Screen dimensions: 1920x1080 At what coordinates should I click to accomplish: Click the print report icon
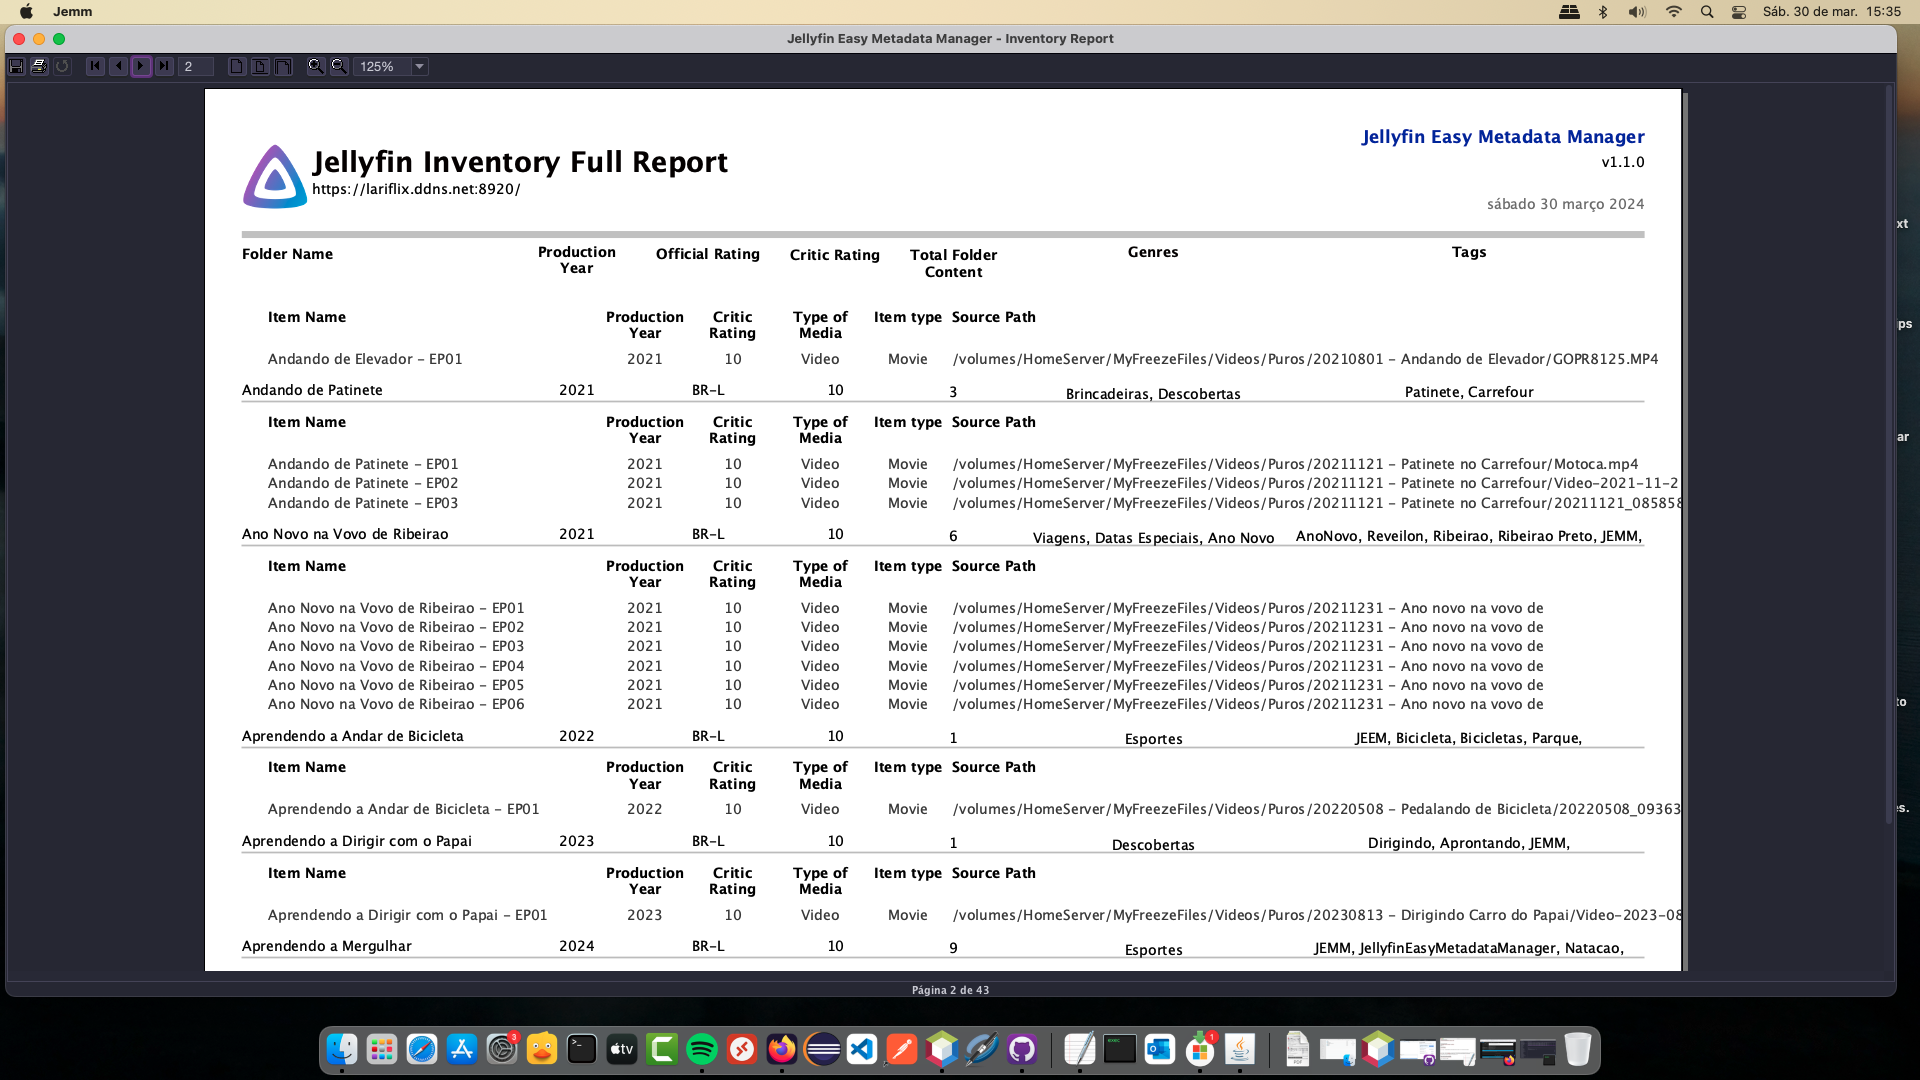(39, 66)
